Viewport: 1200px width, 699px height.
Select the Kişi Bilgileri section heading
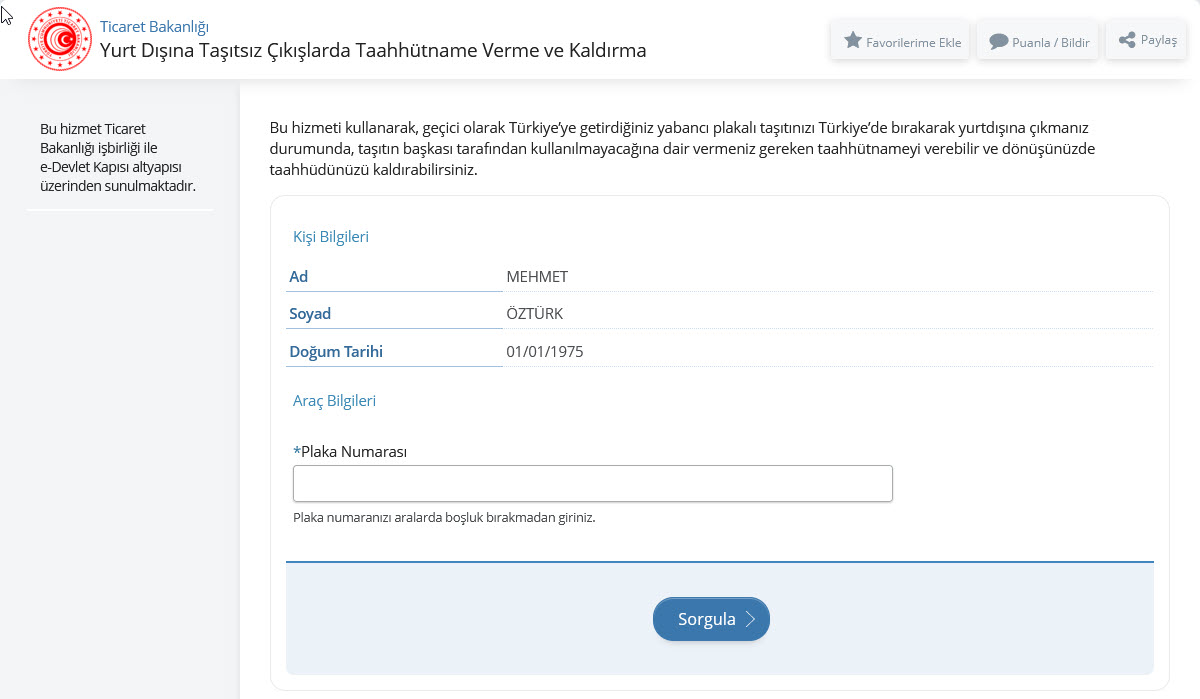click(331, 237)
